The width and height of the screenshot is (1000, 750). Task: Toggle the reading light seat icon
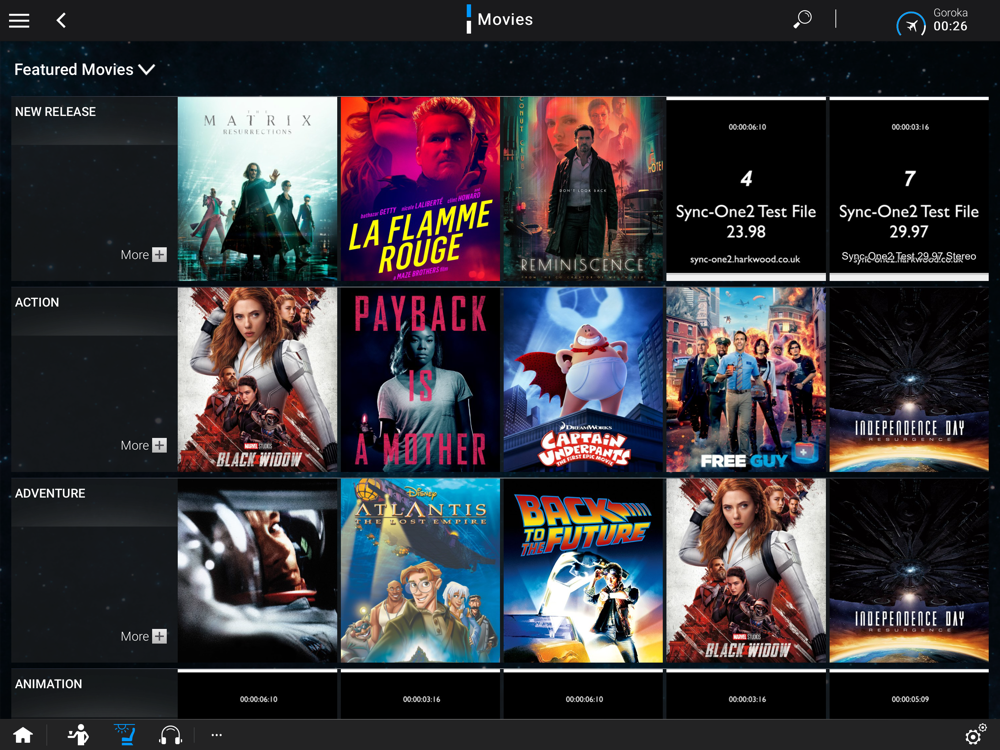click(x=124, y=735)
